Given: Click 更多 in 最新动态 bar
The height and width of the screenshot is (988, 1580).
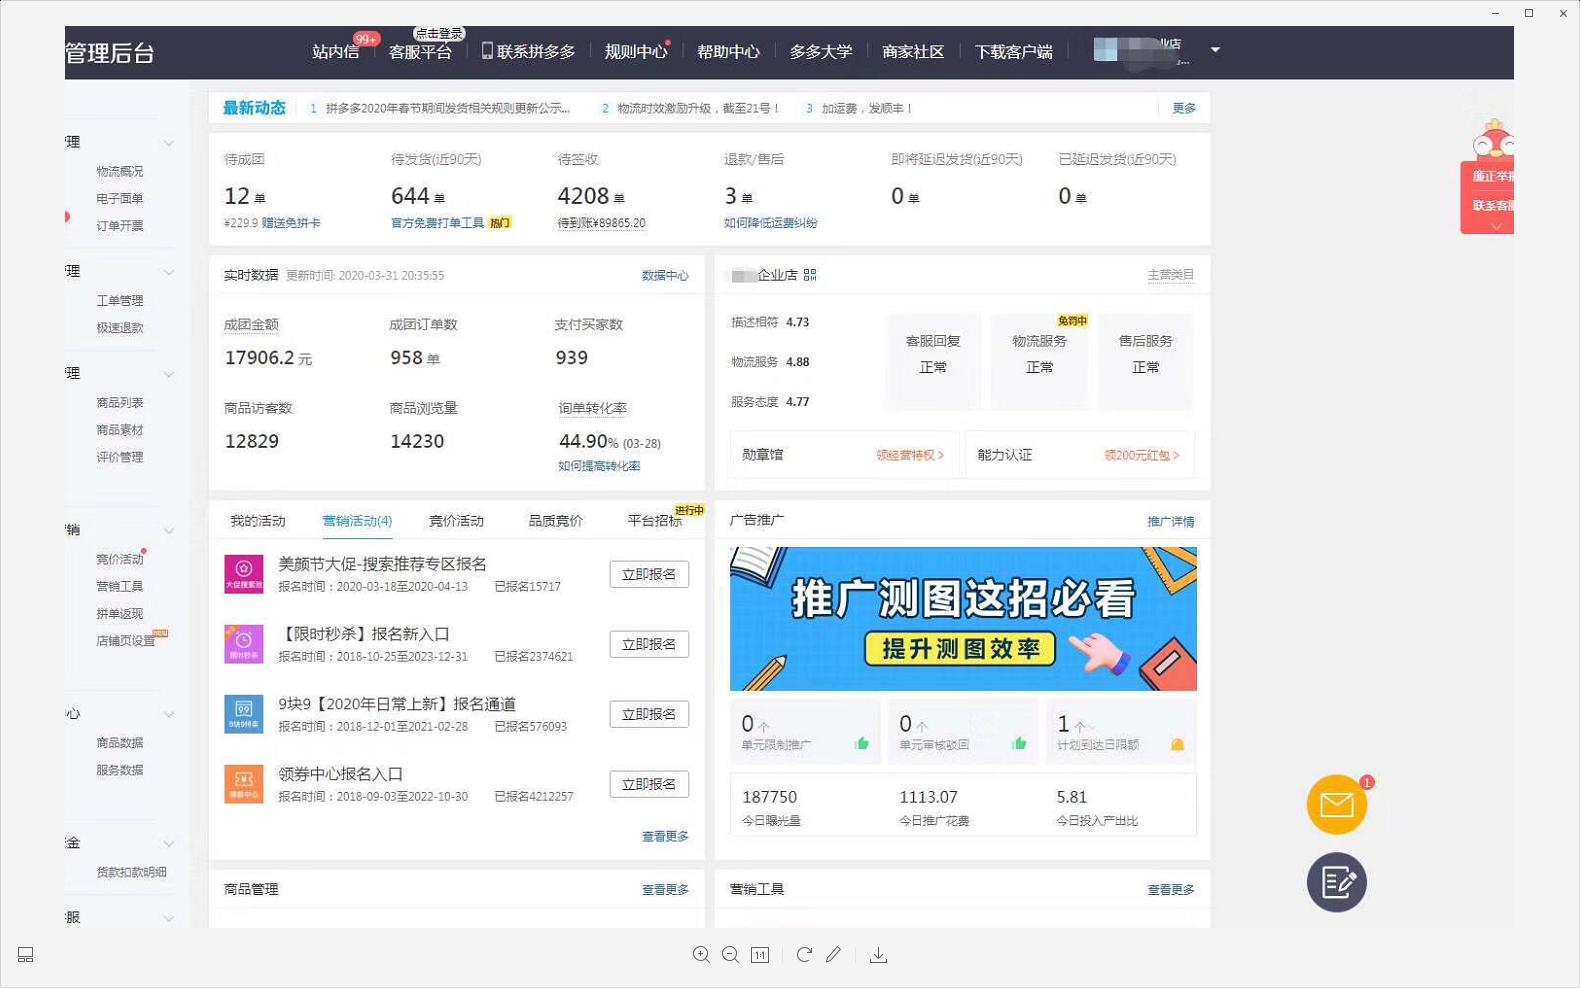Looking at the screenshot, I should [x=1184, y=108].
